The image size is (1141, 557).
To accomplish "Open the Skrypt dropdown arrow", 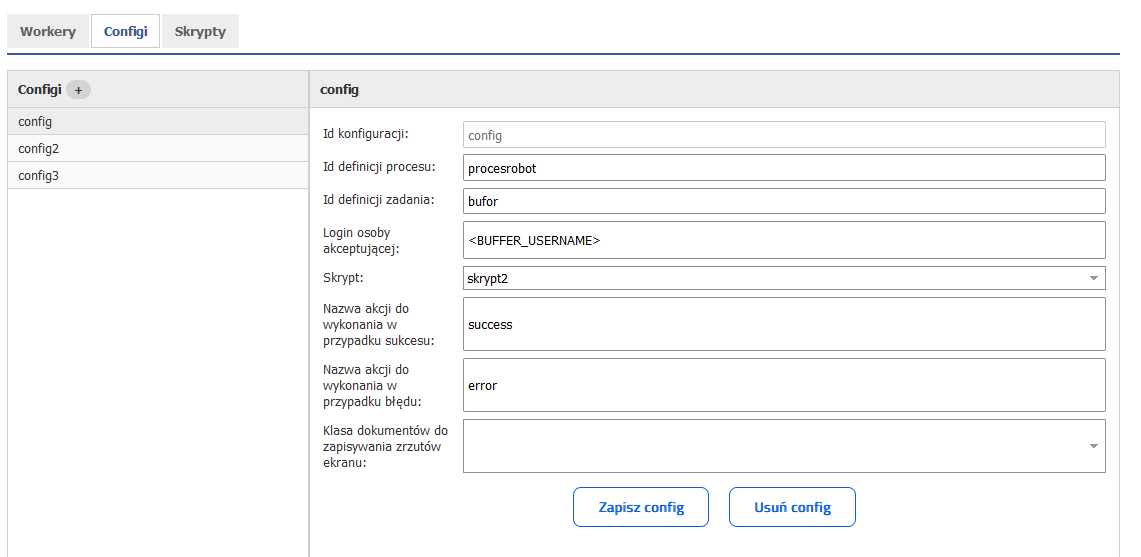I will click(1093, 278).
